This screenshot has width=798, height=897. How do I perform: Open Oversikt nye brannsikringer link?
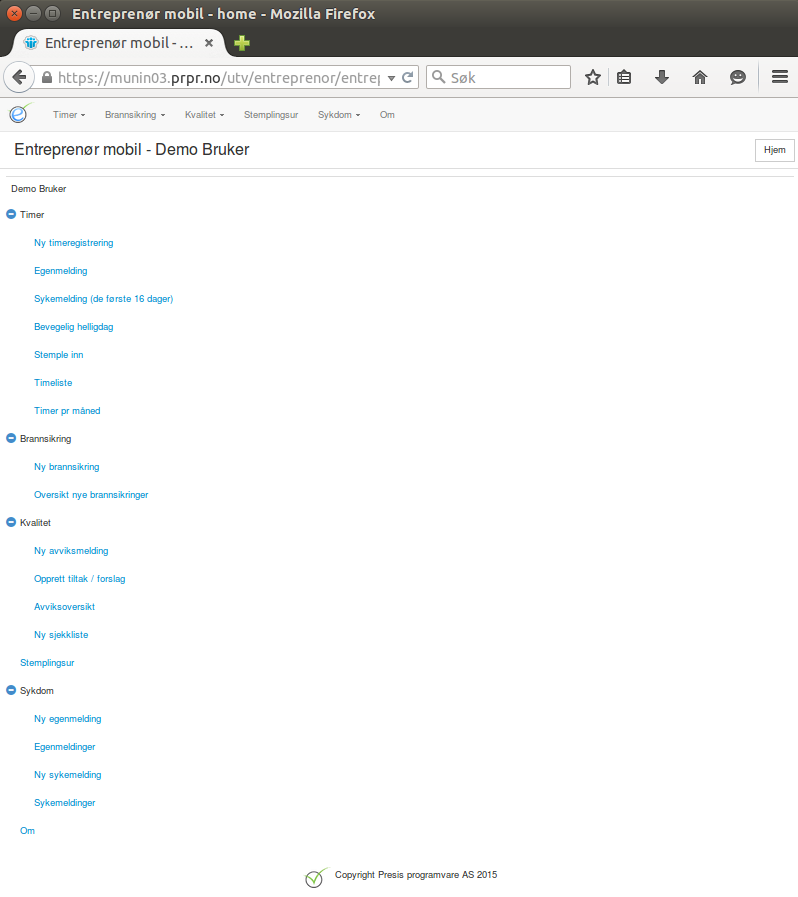pos(92,495)
